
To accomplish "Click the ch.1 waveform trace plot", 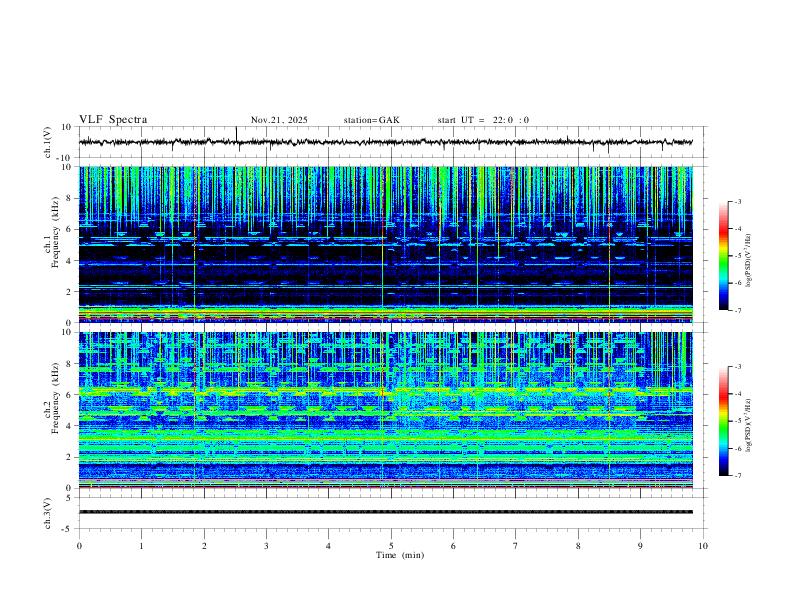I will click(385, 142).
